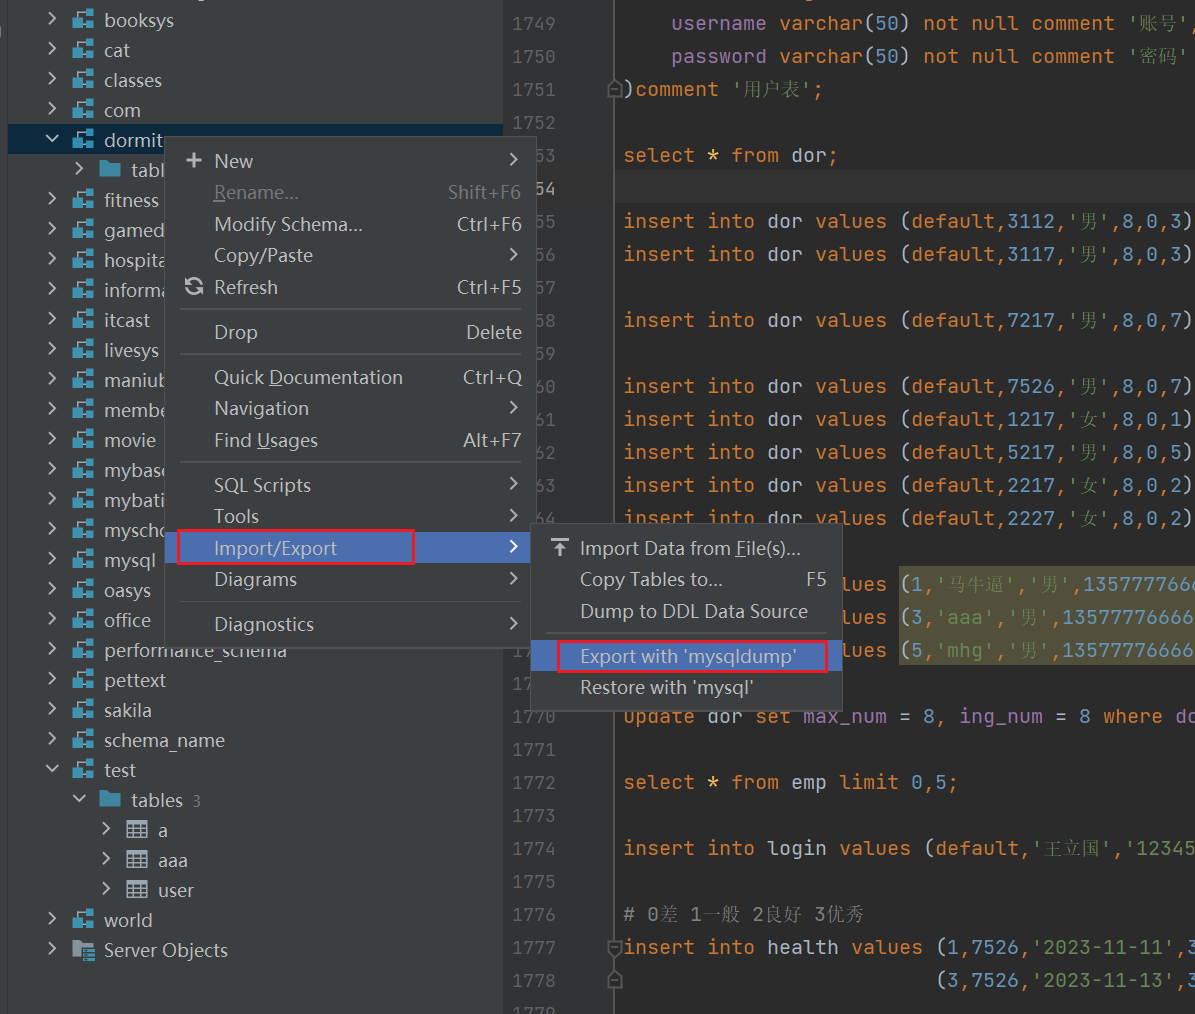Click the plus icon beside New
The image size is (1195, 1014).
point(194,160)
